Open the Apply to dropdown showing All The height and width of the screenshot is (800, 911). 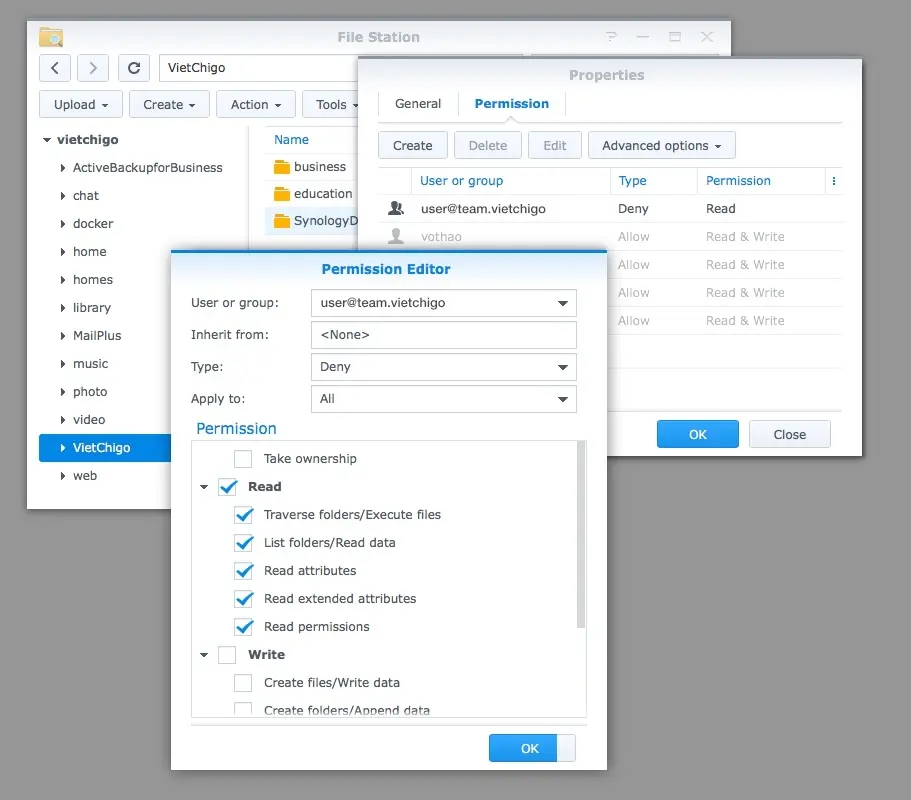pyautogui.click(x=444, y=399)
